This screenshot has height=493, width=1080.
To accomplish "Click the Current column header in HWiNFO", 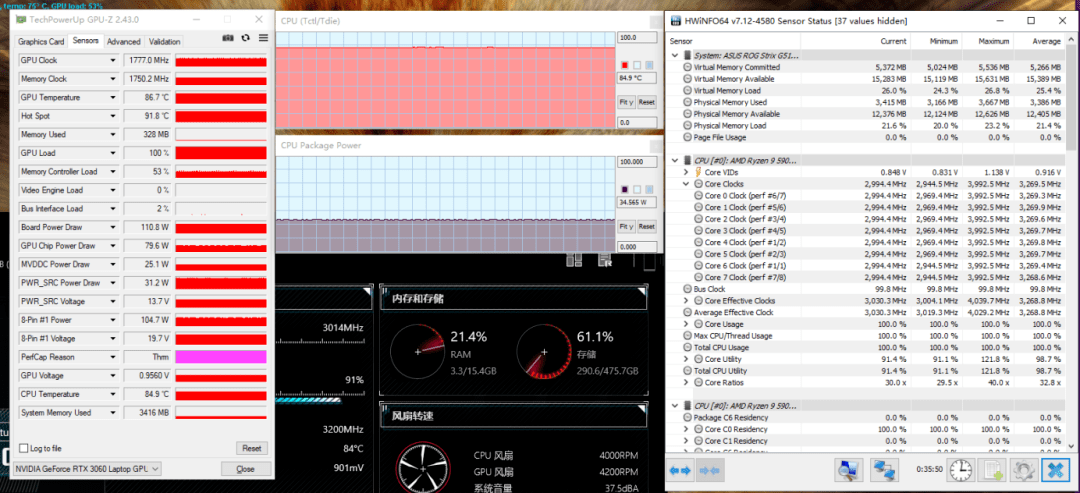I will (893, 41).
